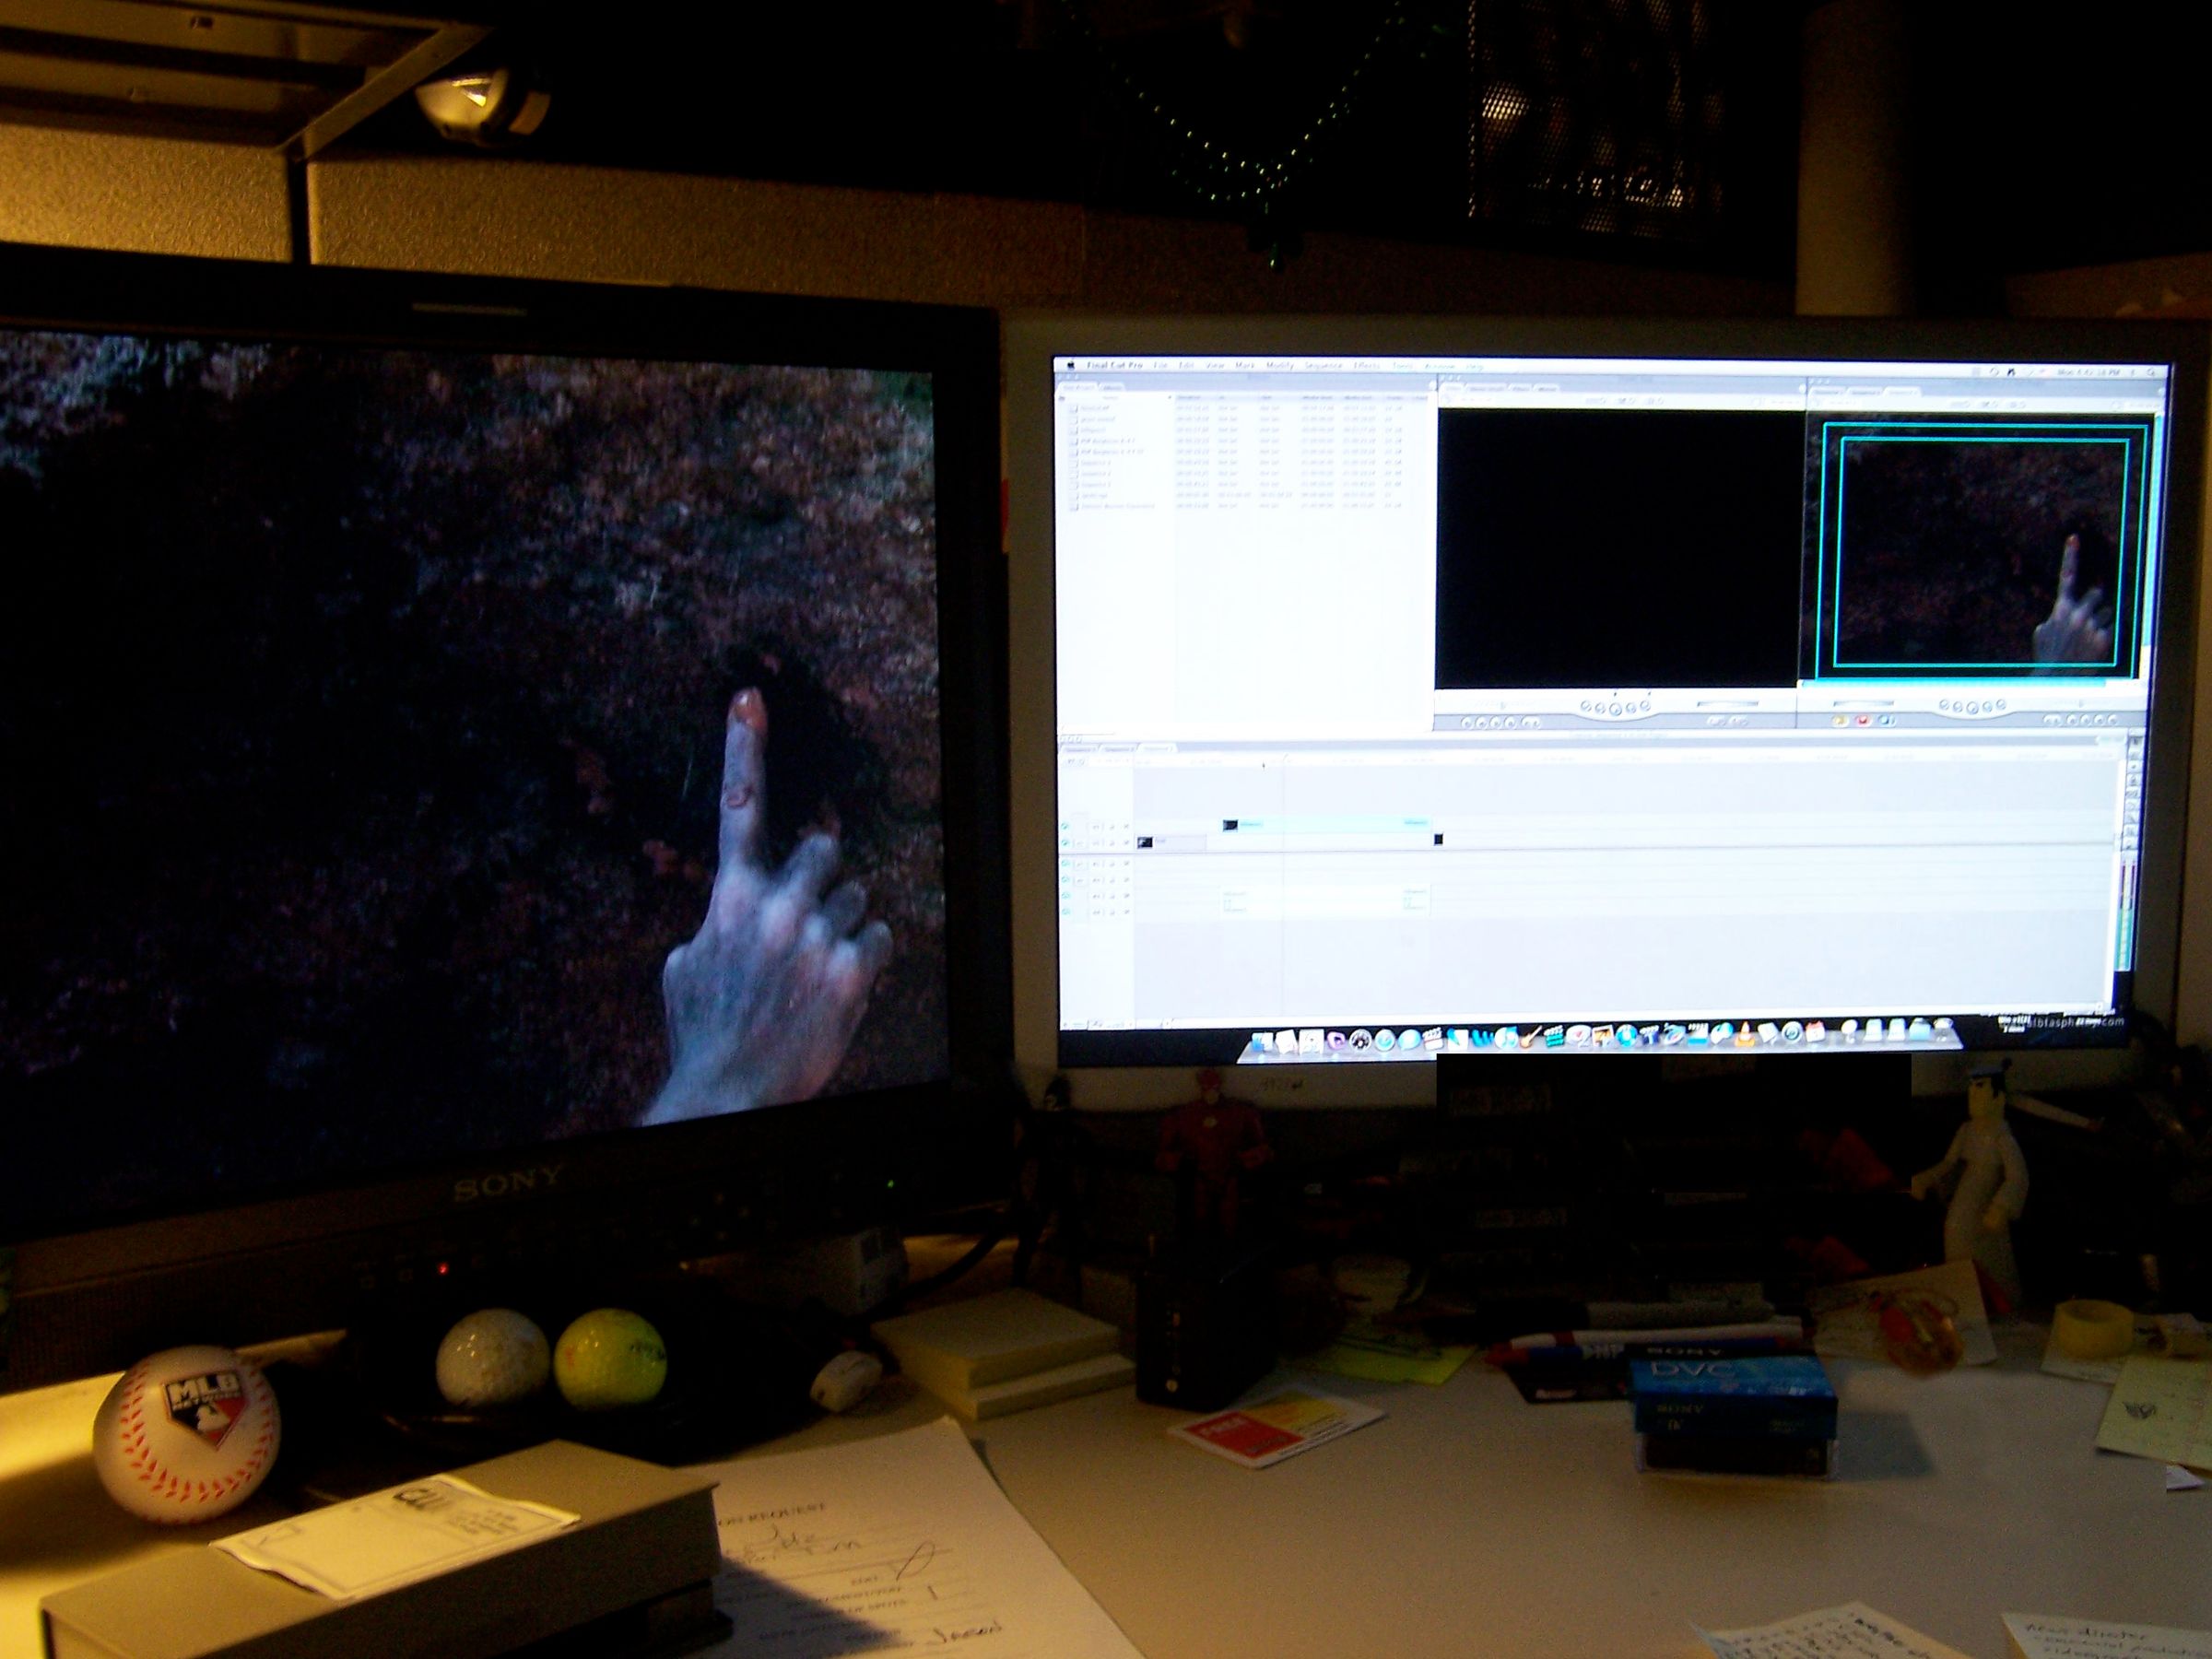Open VLC cone icon in the Dock
The image size is (2212, 1659).
(1745, 1036)
